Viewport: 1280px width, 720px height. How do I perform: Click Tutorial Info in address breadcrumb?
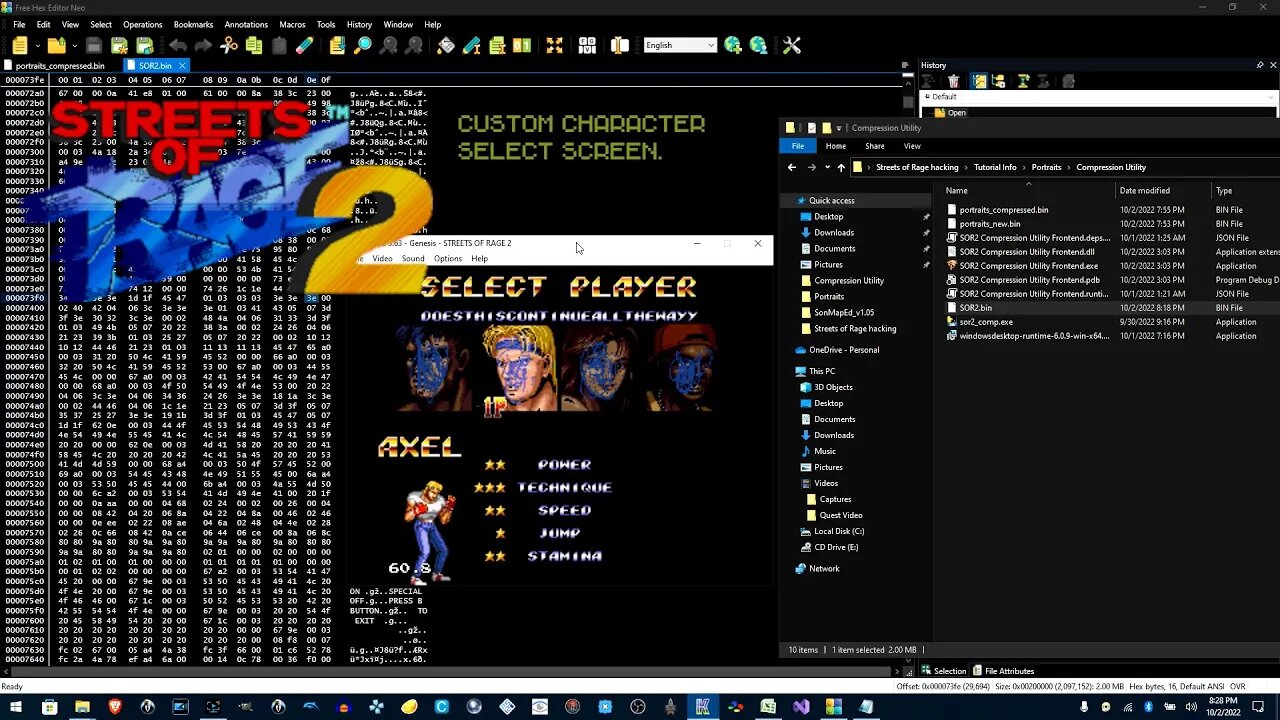[995, 167]
